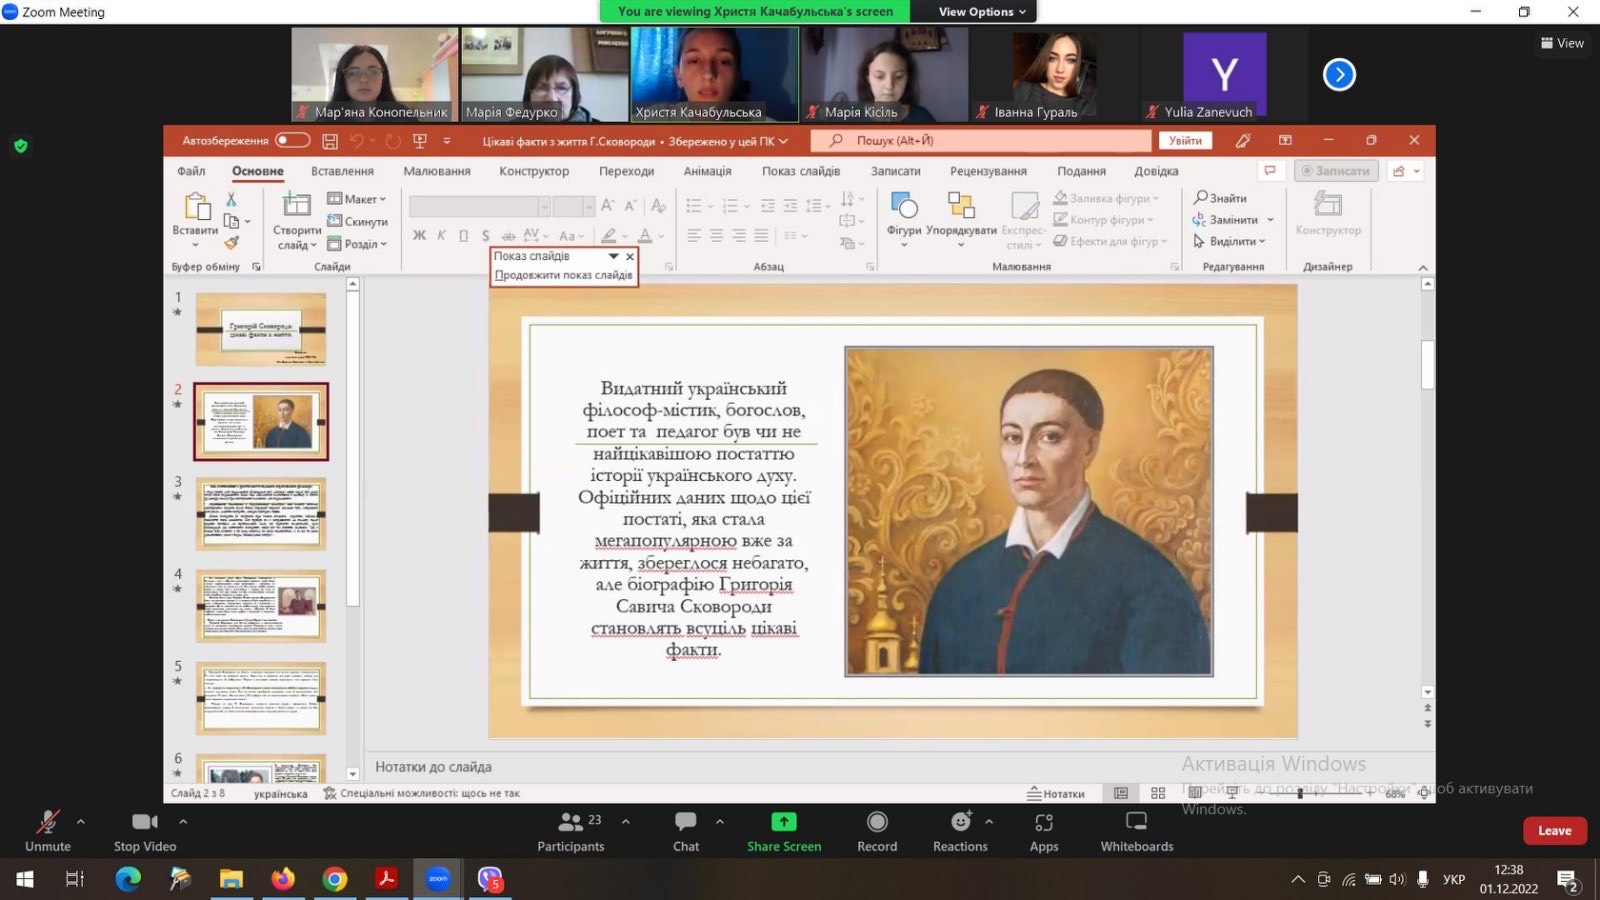Leave the Zoom meeting
This screenshot has width=1600, height=900.
pyautogui.click(x=1554, y=831)
